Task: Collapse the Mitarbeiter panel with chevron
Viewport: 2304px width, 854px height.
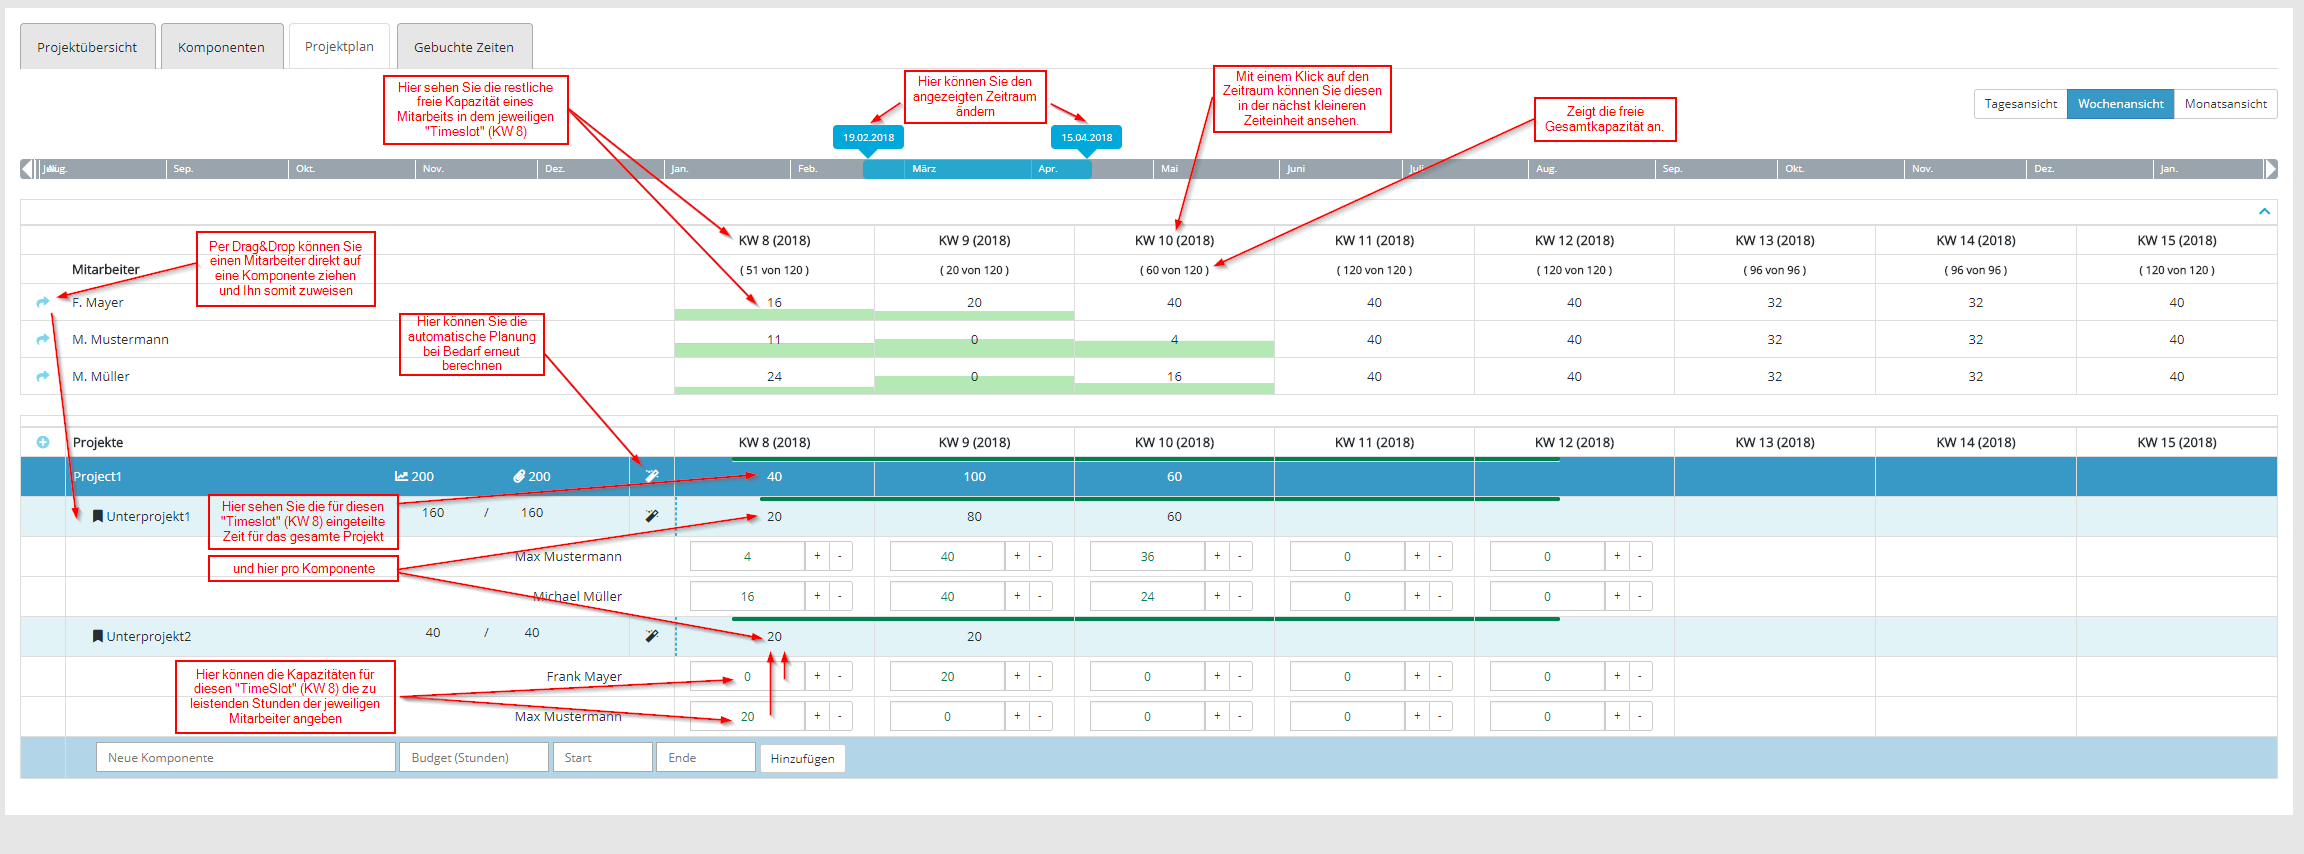Action: click(2264, 212)
